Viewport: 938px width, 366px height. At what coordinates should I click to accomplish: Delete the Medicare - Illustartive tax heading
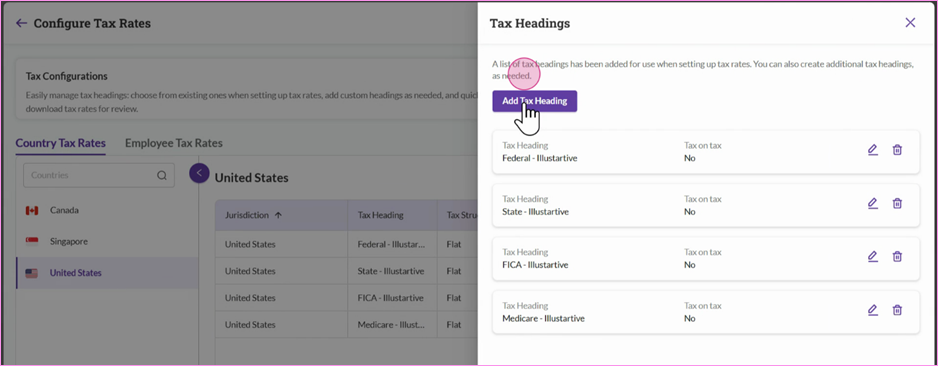897,310
